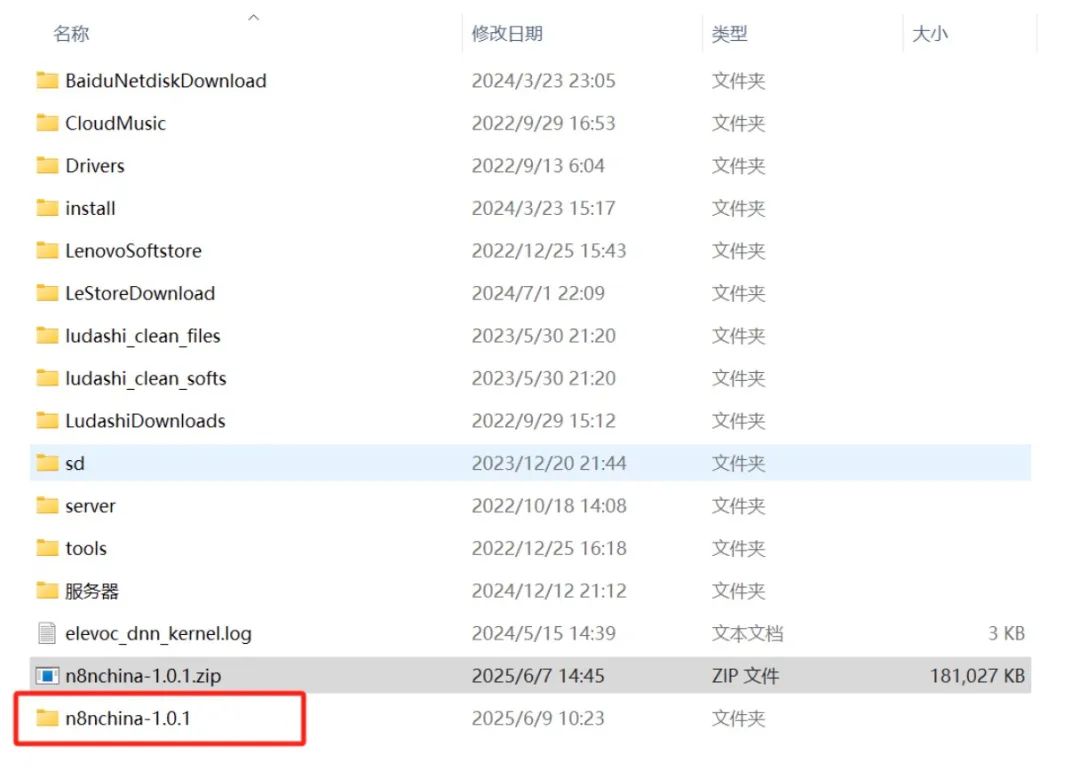Screen dimensions: 1080x778
Task: Sort by 类型 column header
Action: tap(729, 34)
